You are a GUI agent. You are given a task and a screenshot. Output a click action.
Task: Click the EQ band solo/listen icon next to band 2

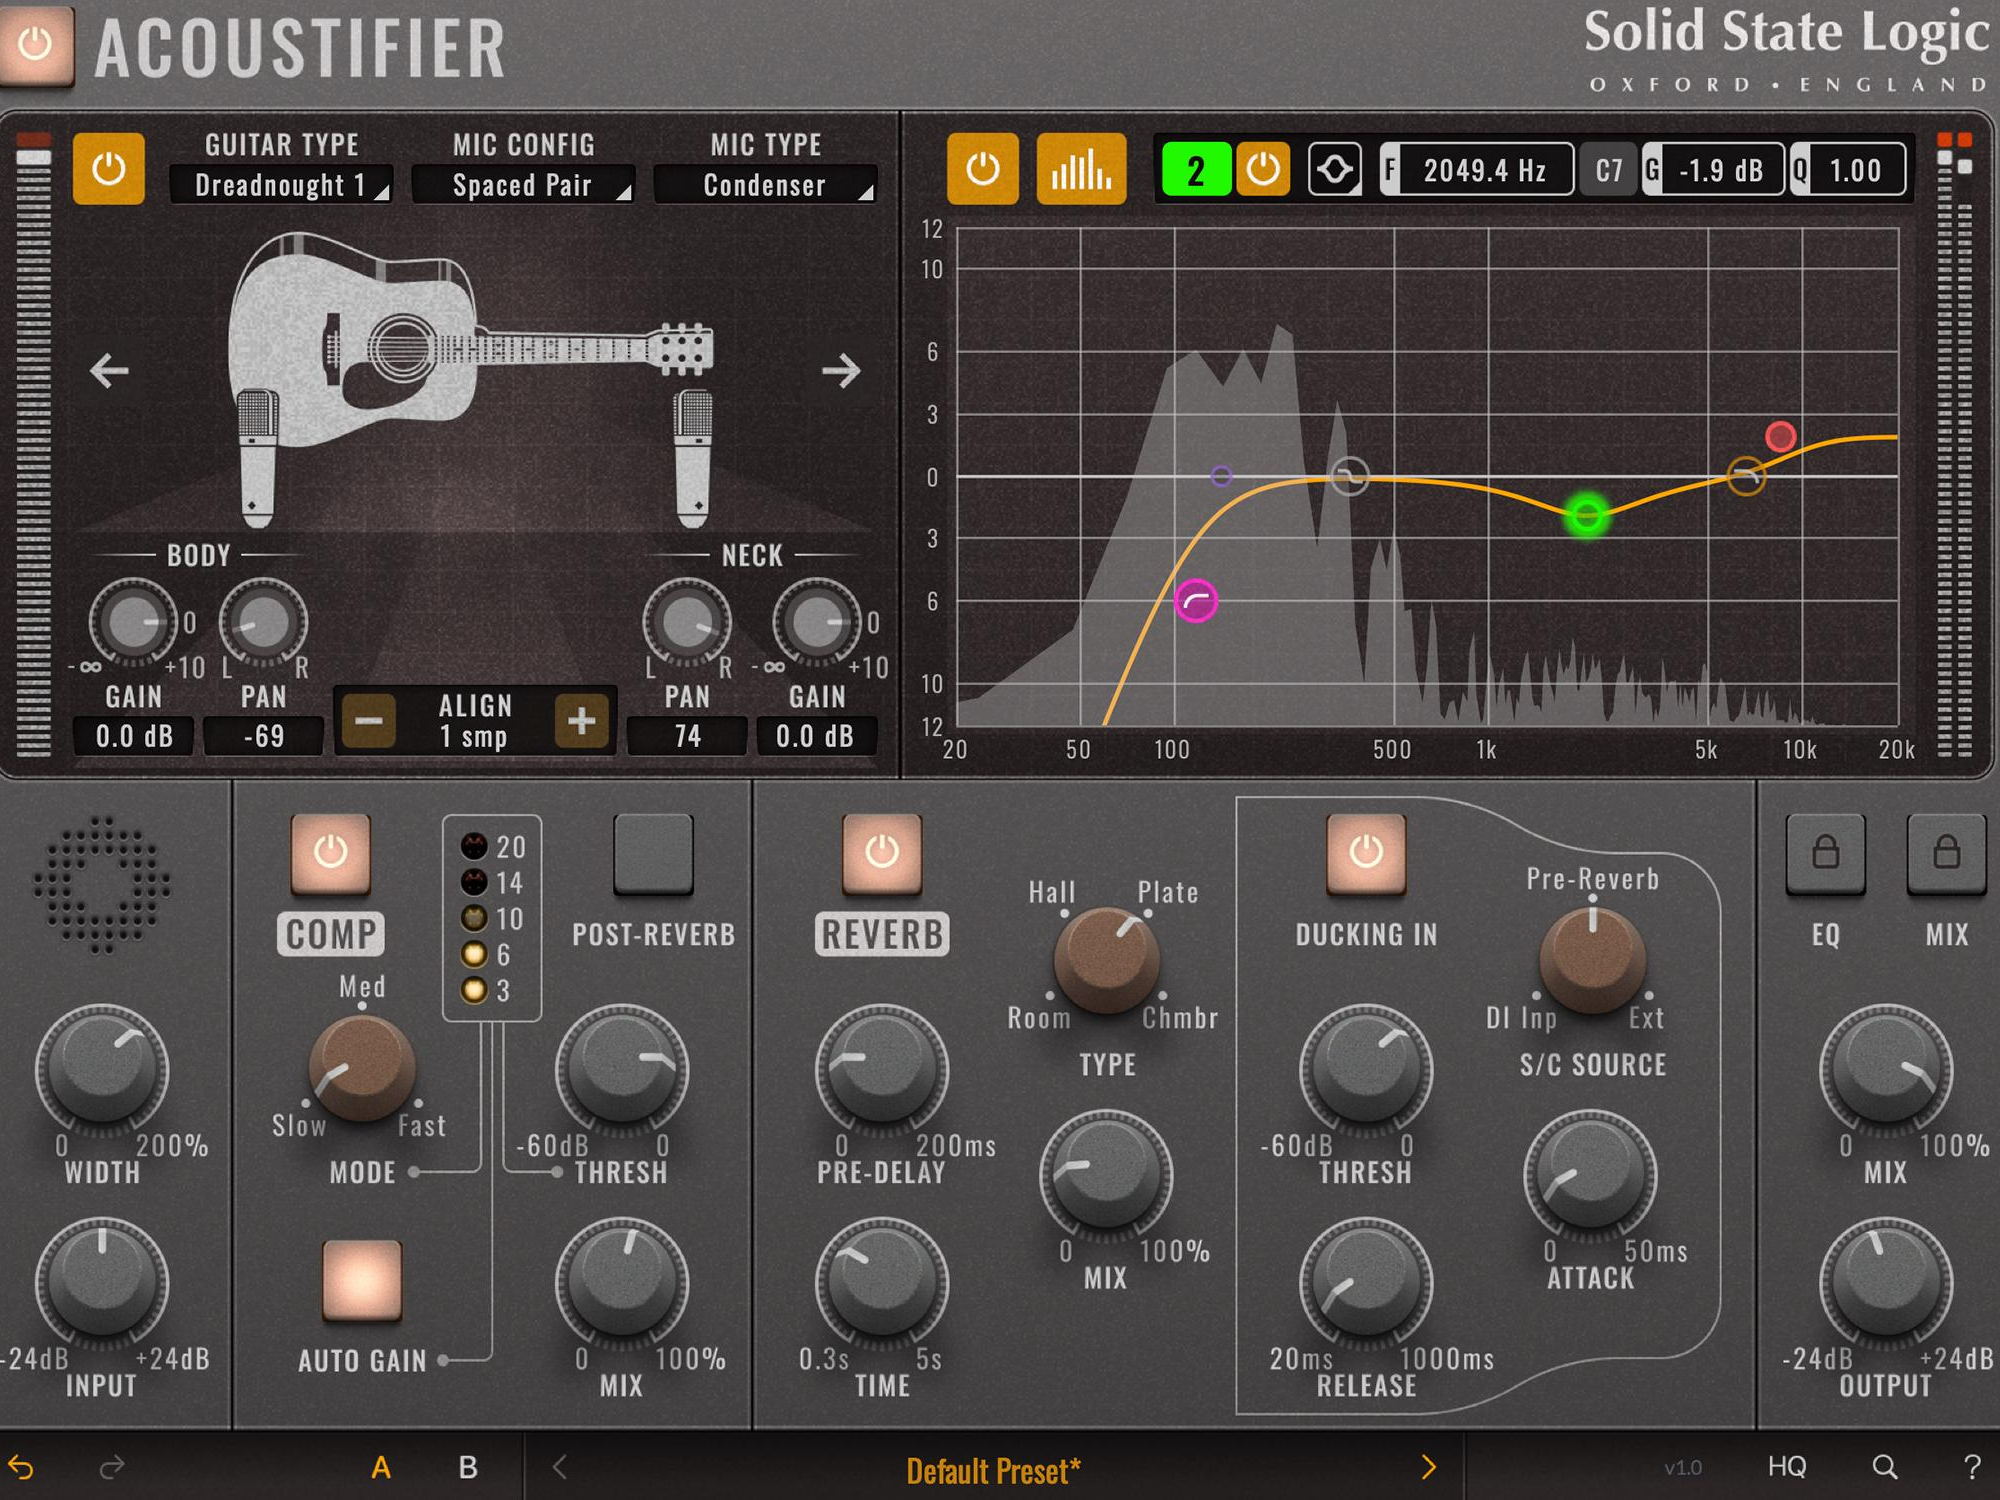click(x=1338, y=170)
